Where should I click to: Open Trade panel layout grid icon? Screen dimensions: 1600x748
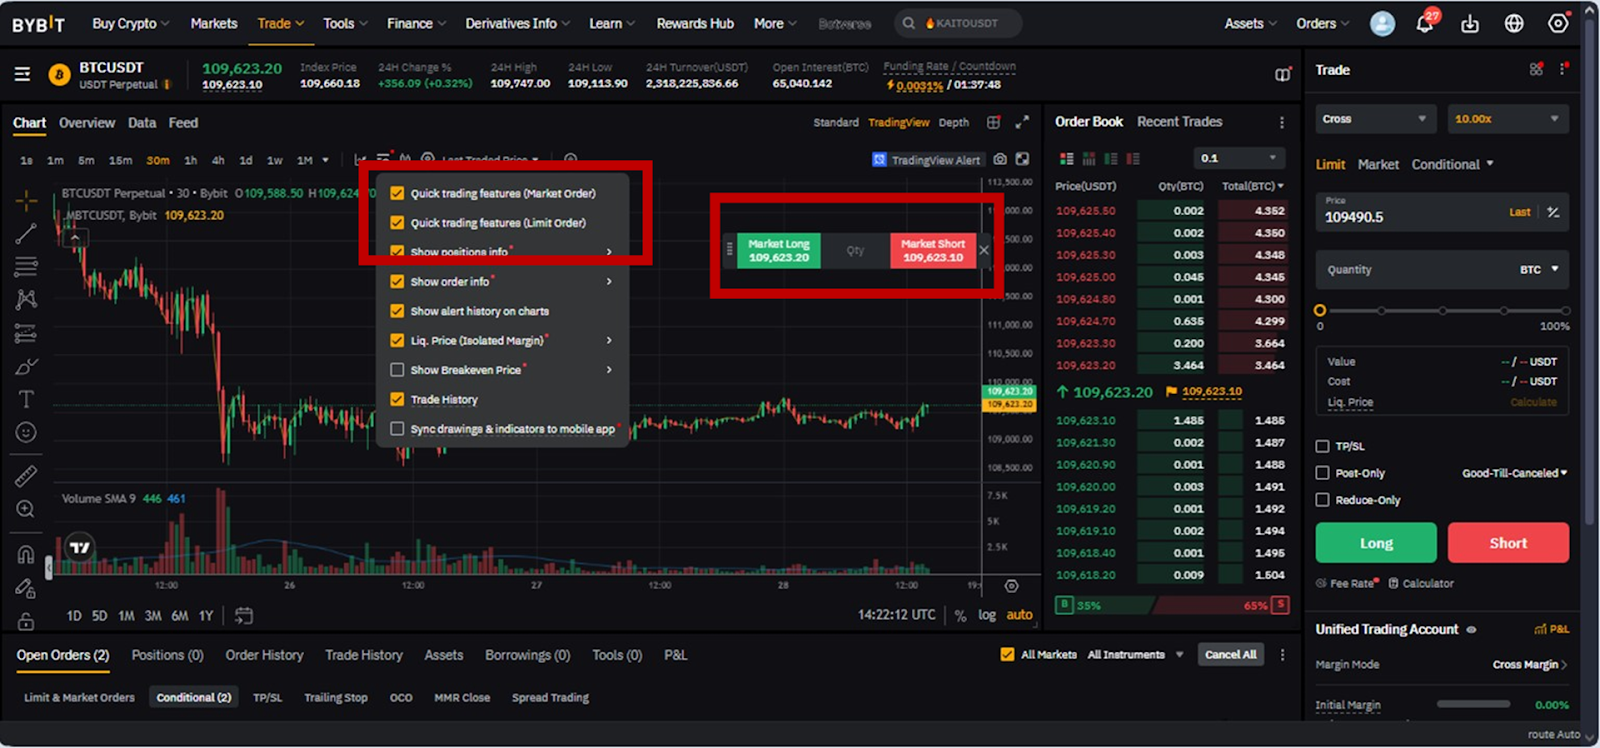(x=1536, y=69)
